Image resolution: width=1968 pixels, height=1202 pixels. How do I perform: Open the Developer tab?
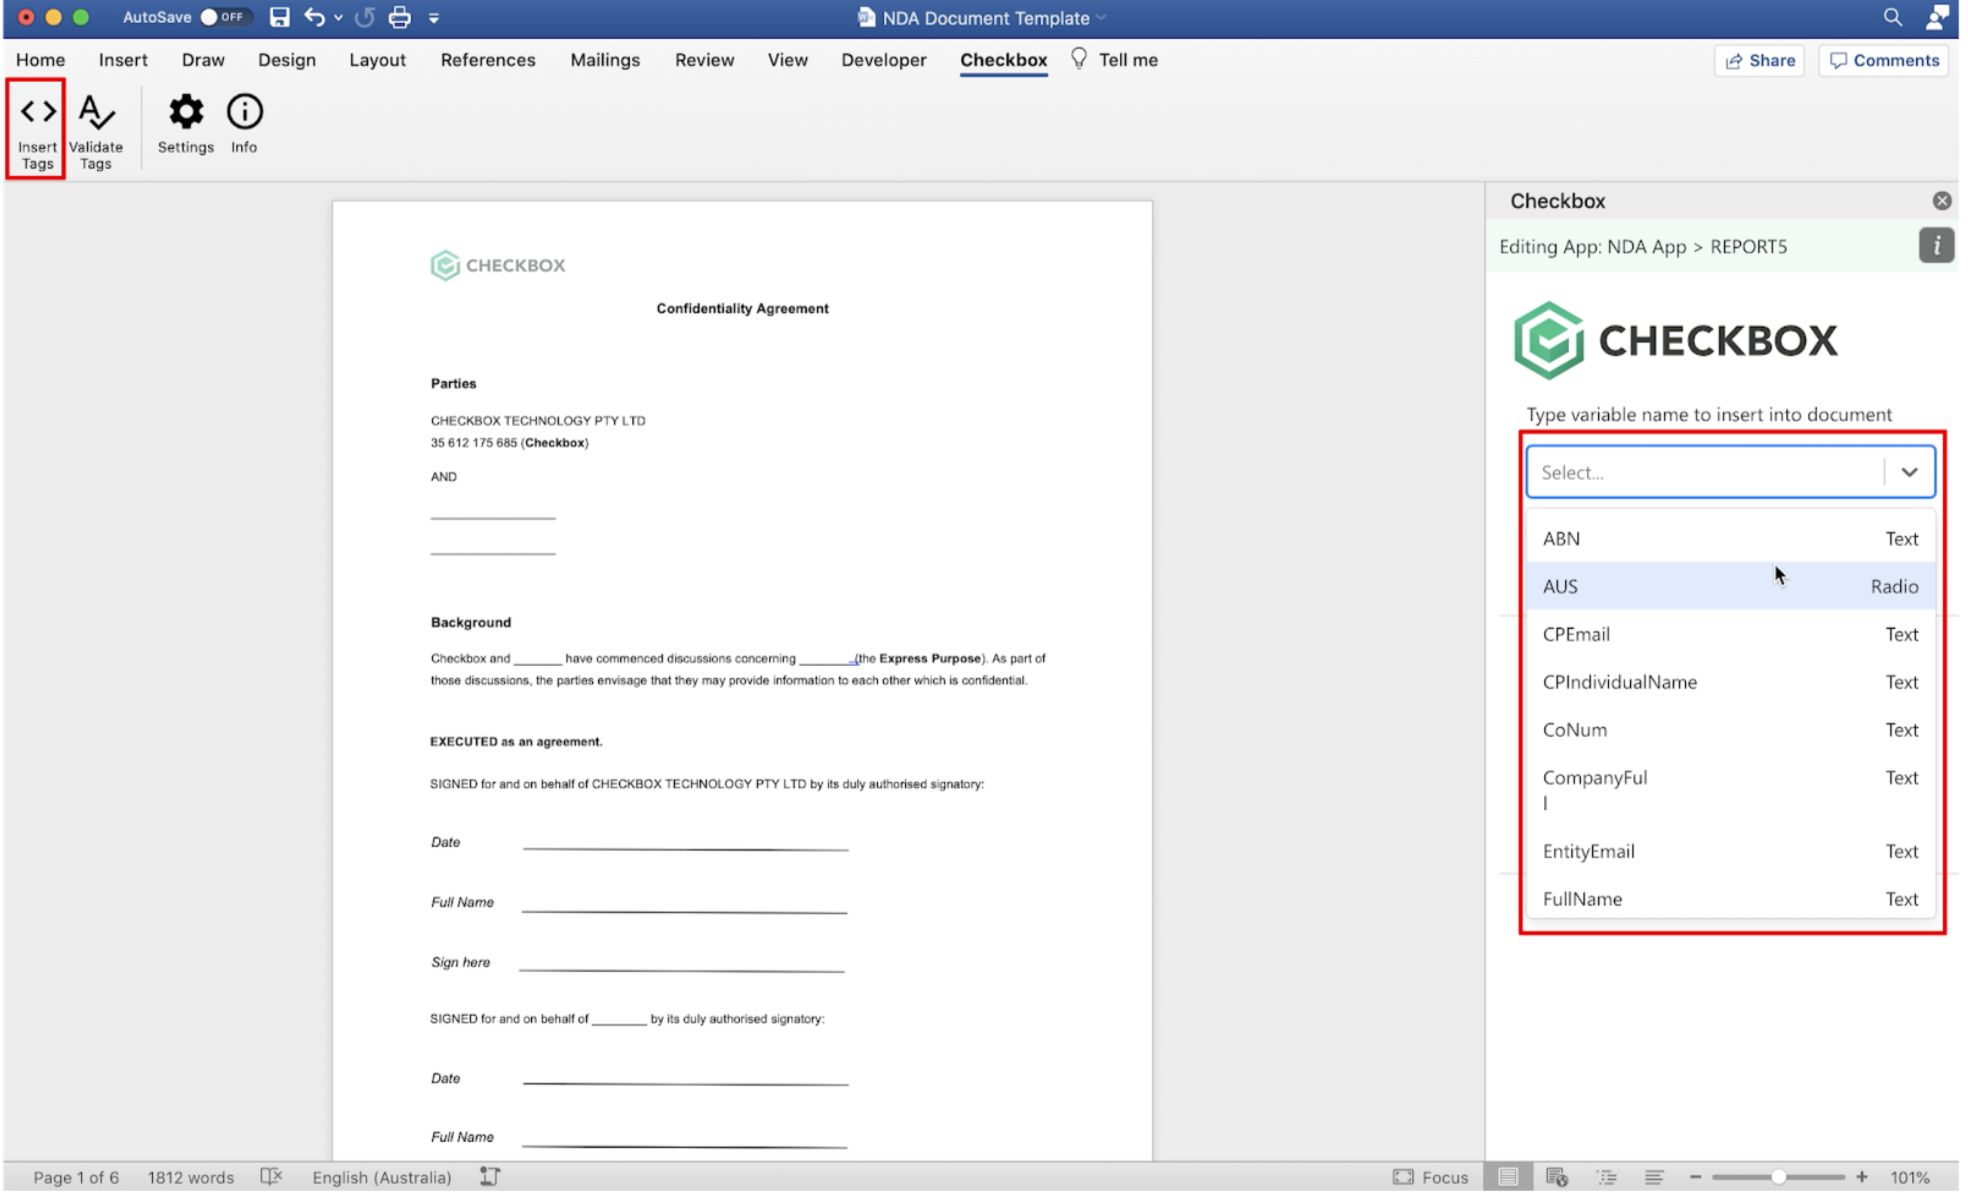pos(884,60)
